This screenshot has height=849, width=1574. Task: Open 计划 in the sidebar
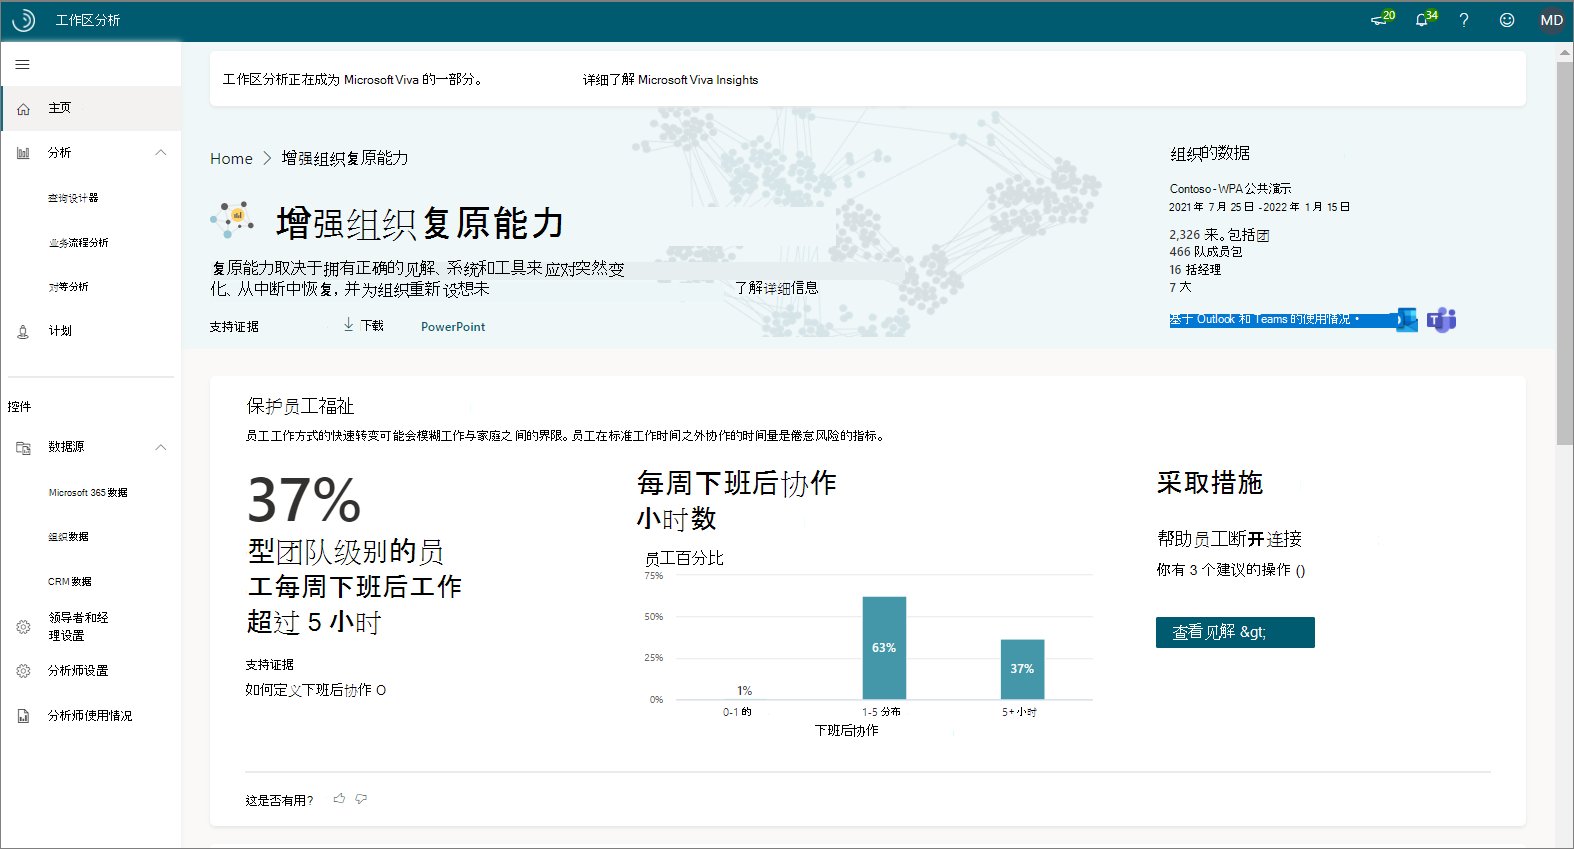[60, 331]
